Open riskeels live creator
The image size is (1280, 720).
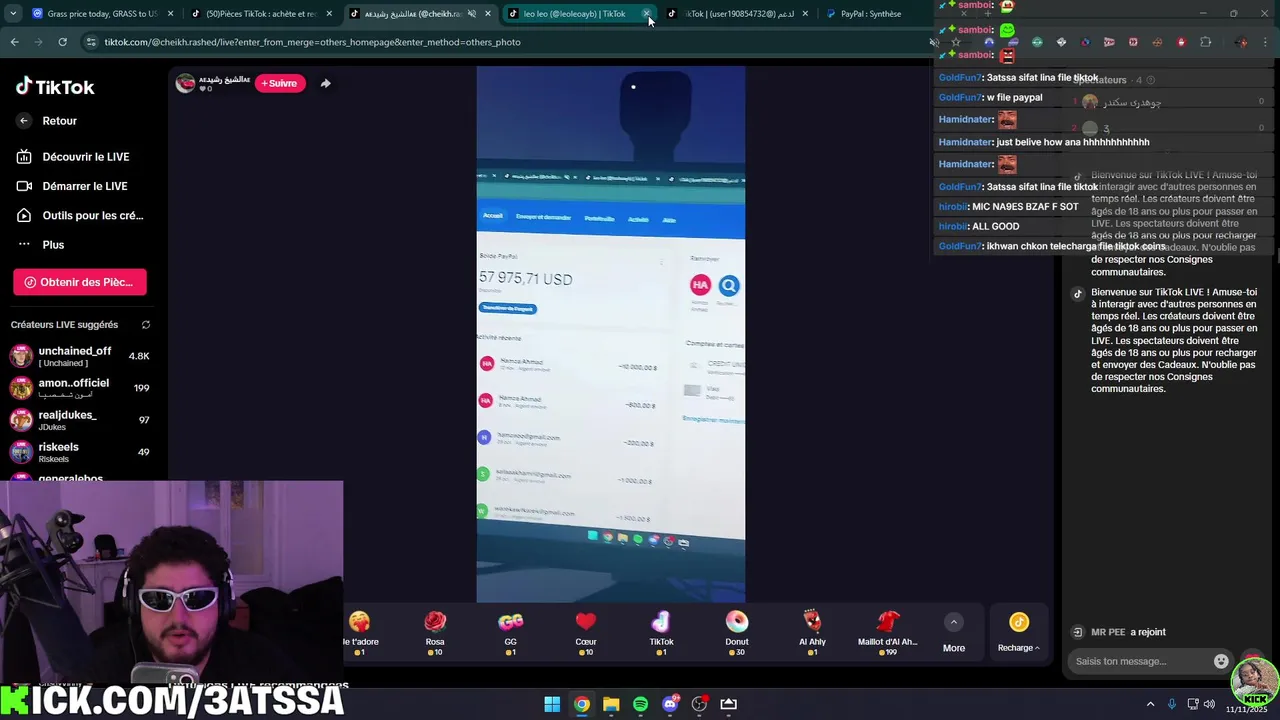(x=80, y=452)
